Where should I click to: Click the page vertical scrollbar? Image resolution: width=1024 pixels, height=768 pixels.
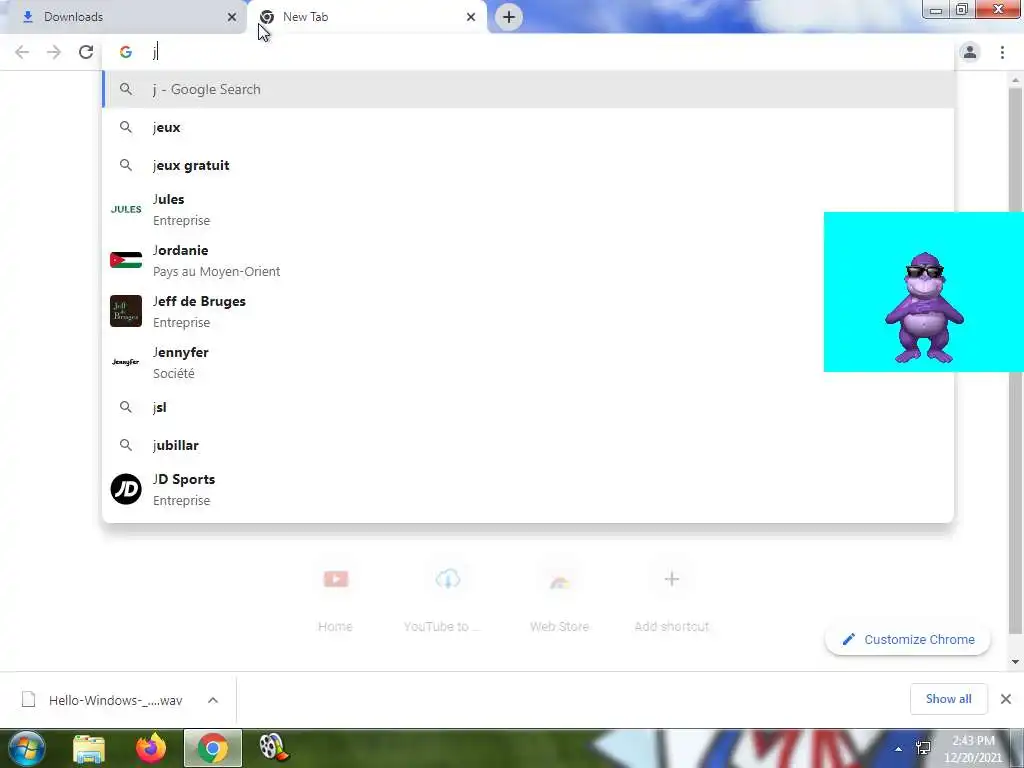pos(1015,360)
